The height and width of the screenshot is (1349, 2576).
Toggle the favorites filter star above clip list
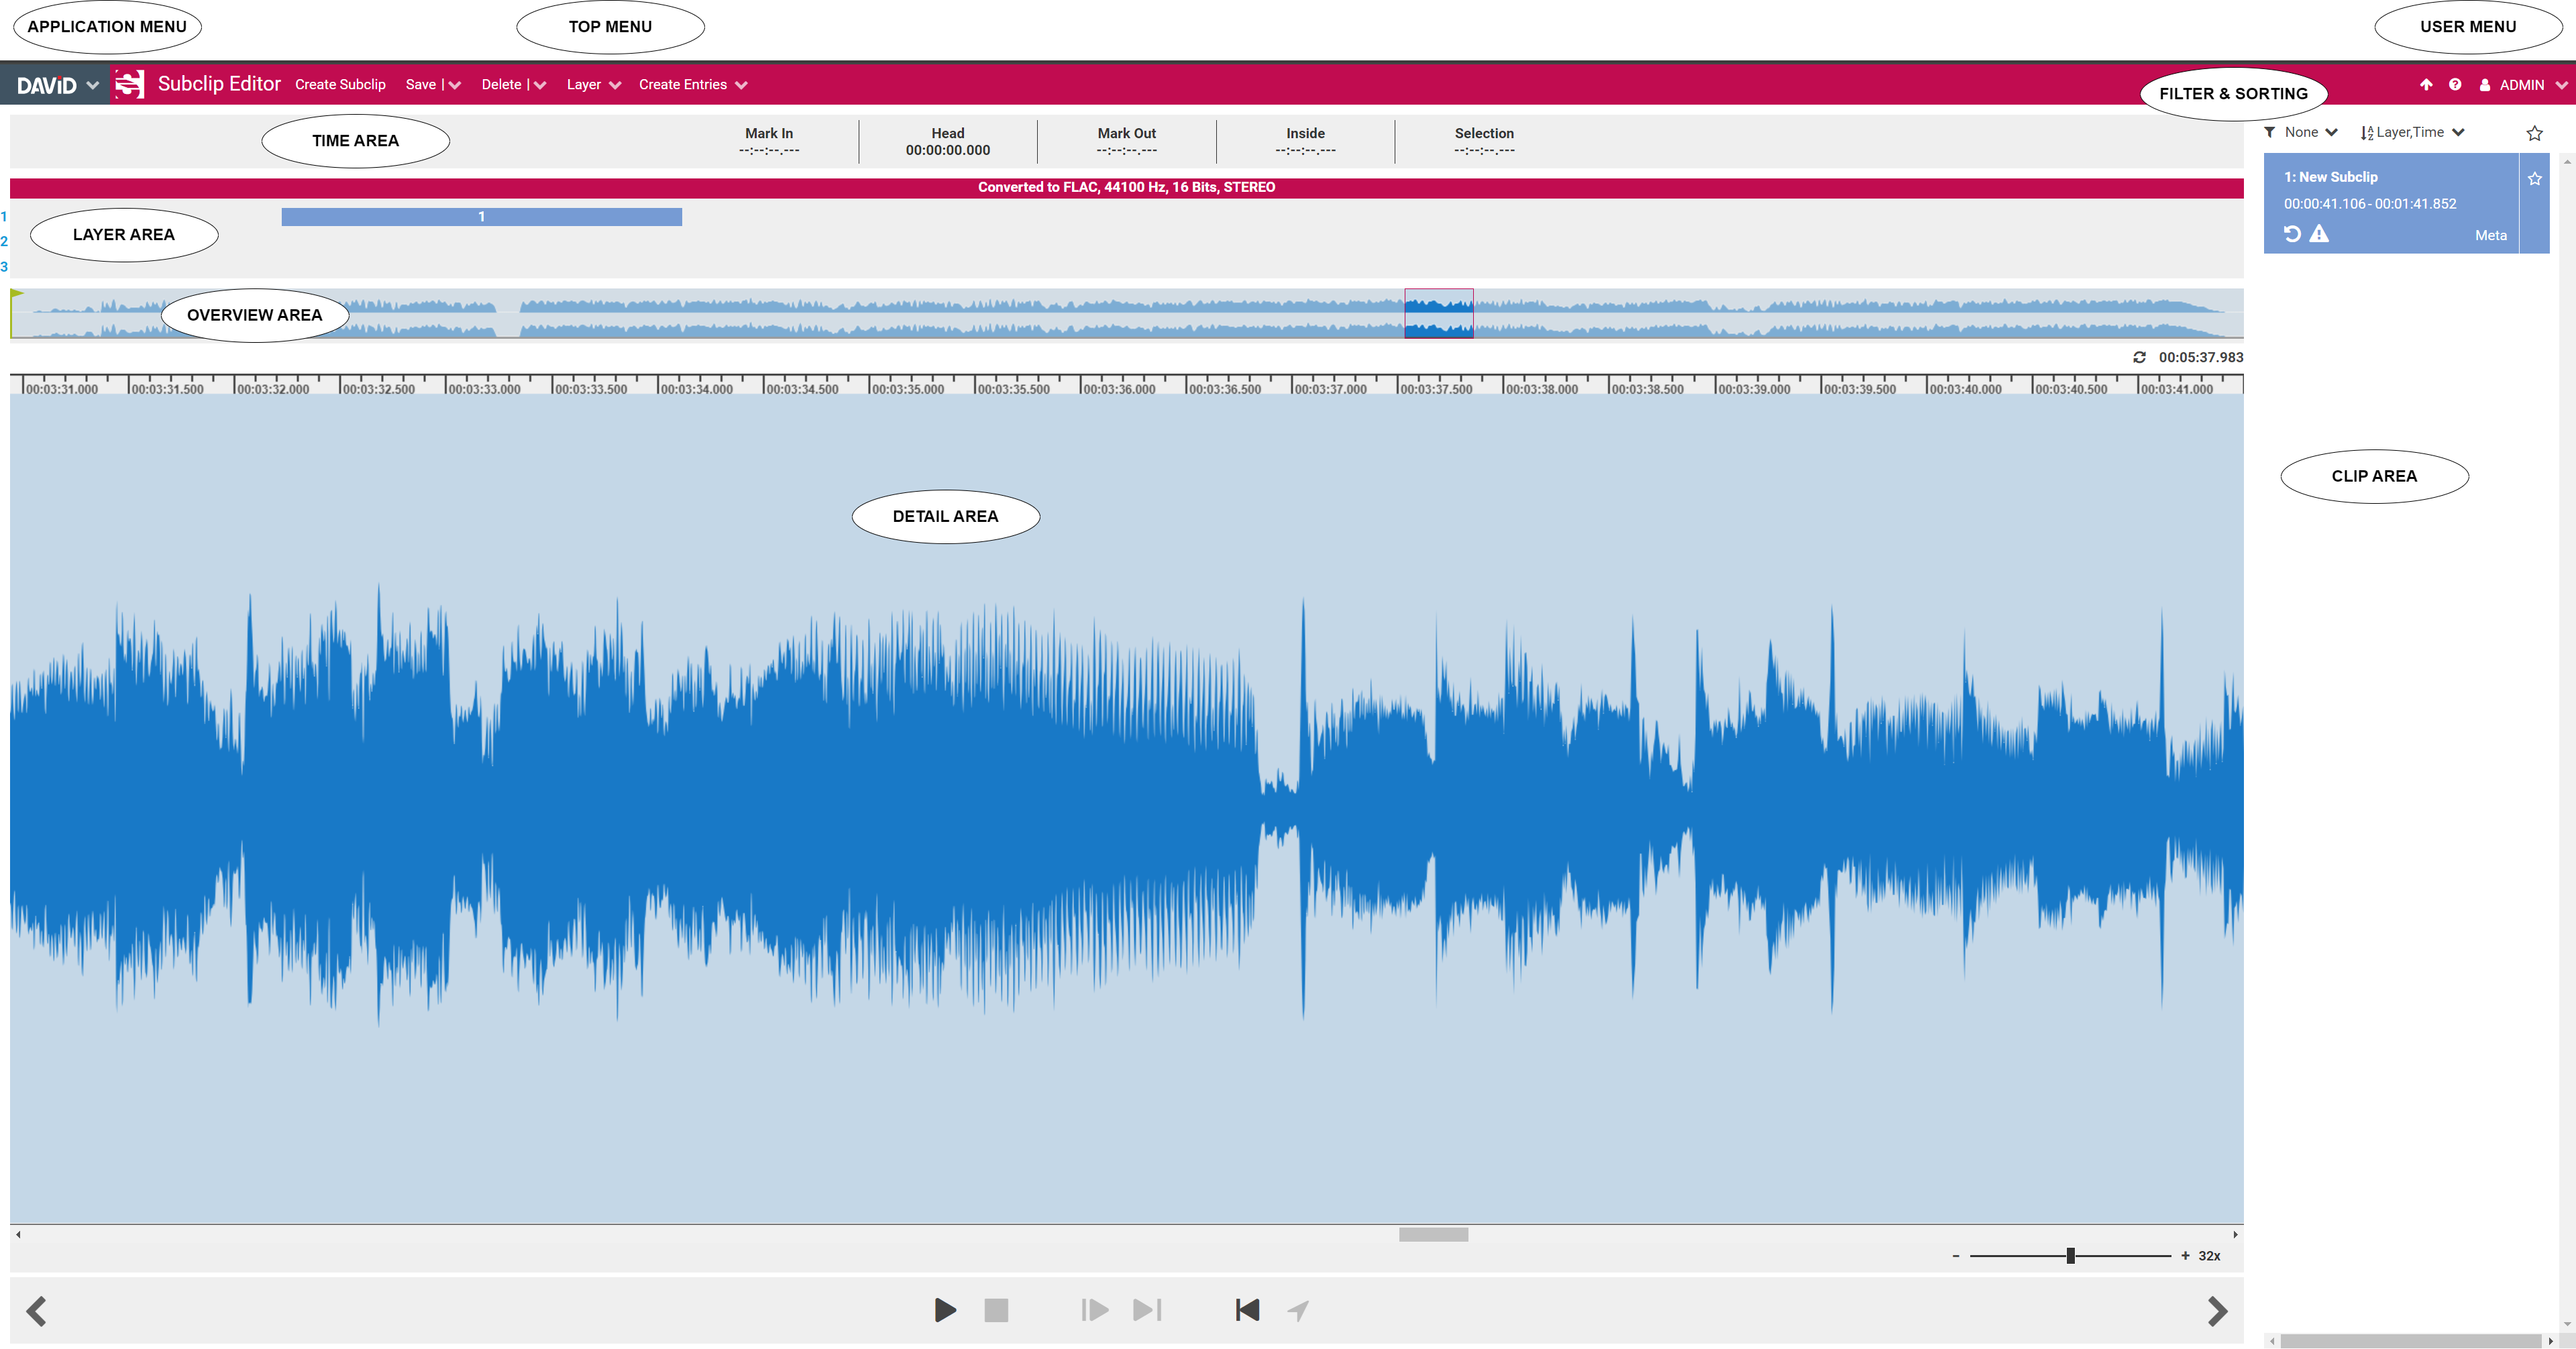click(2534, 133)
